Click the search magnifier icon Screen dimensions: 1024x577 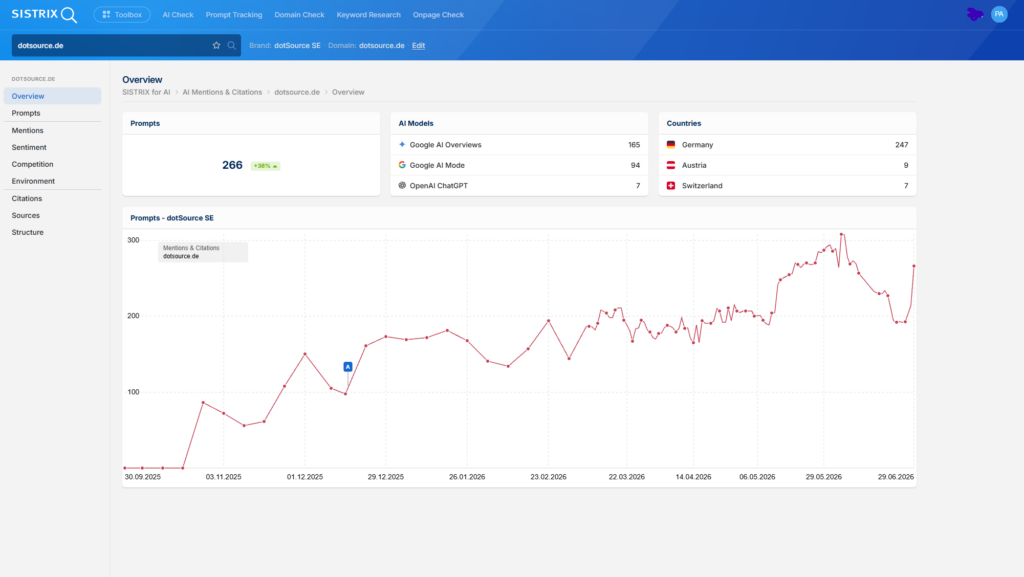(231, 46)
